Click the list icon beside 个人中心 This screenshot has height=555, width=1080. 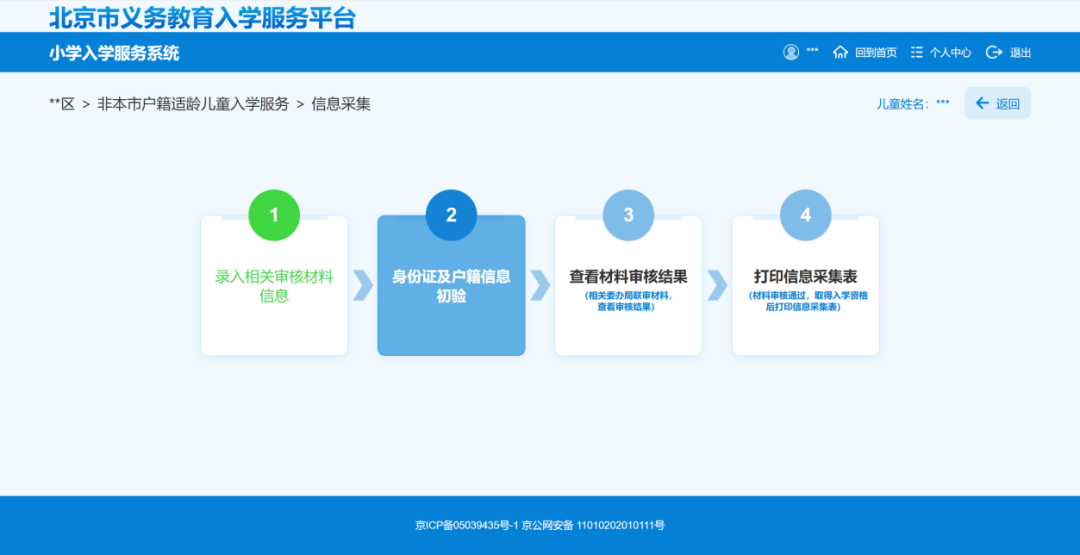916,52
